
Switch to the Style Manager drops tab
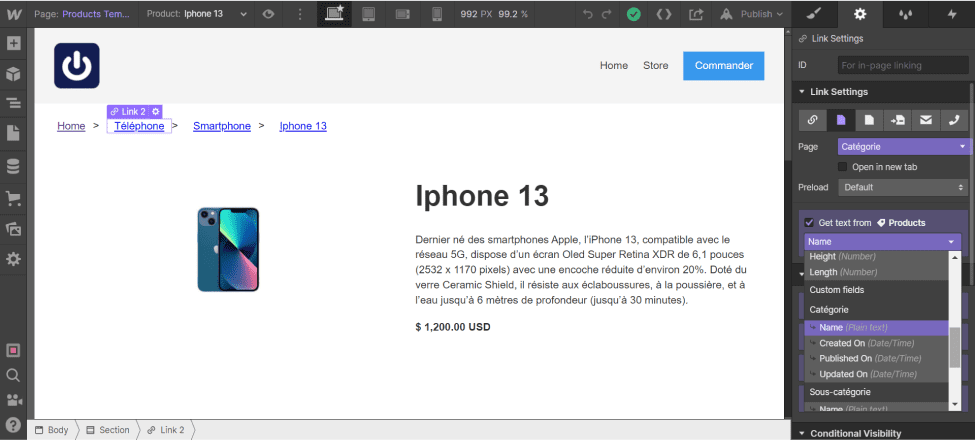(906, 14)
